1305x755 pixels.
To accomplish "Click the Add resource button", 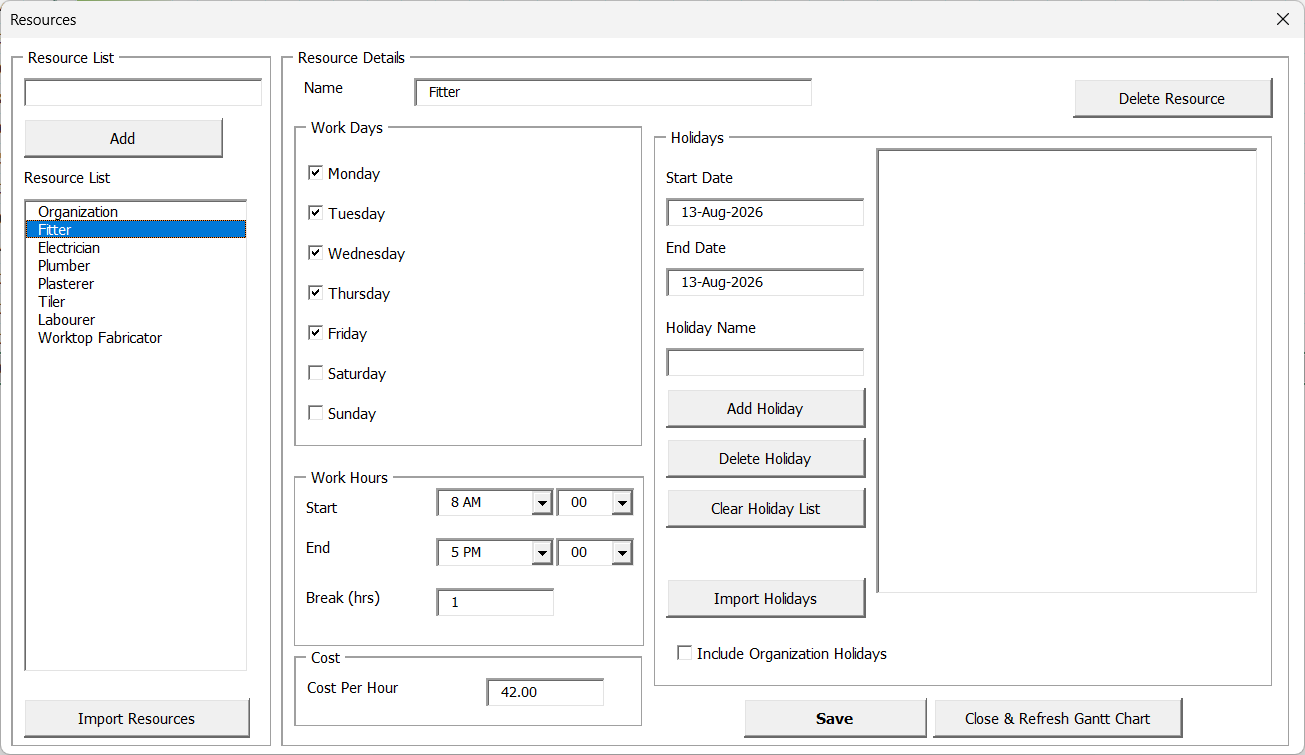I will coord(123,138).
